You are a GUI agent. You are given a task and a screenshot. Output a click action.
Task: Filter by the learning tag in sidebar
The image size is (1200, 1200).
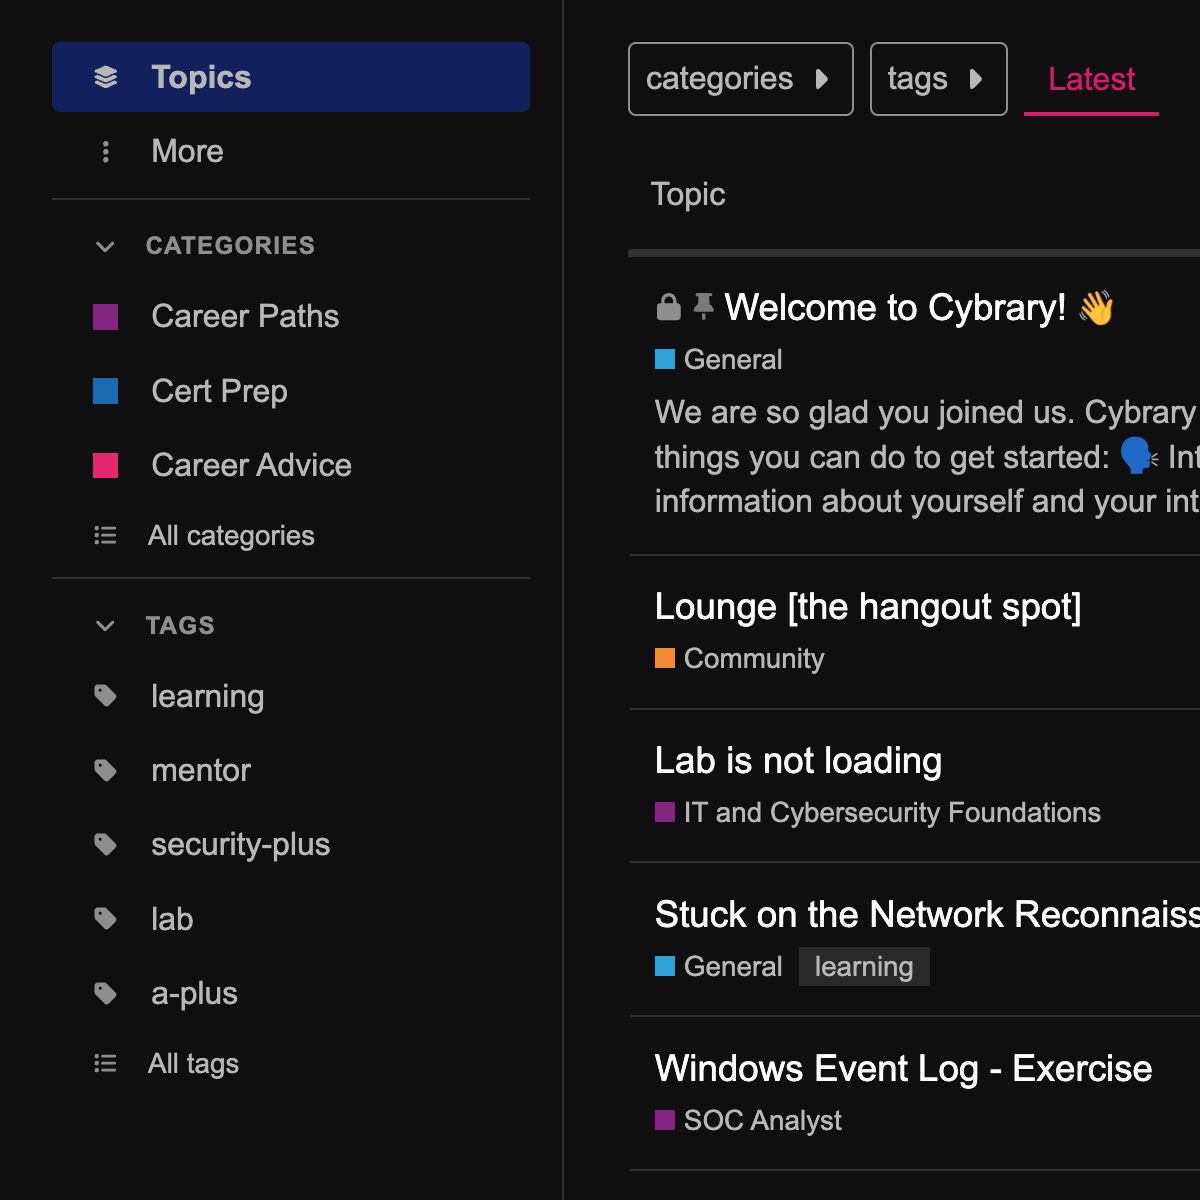[291, 696]
